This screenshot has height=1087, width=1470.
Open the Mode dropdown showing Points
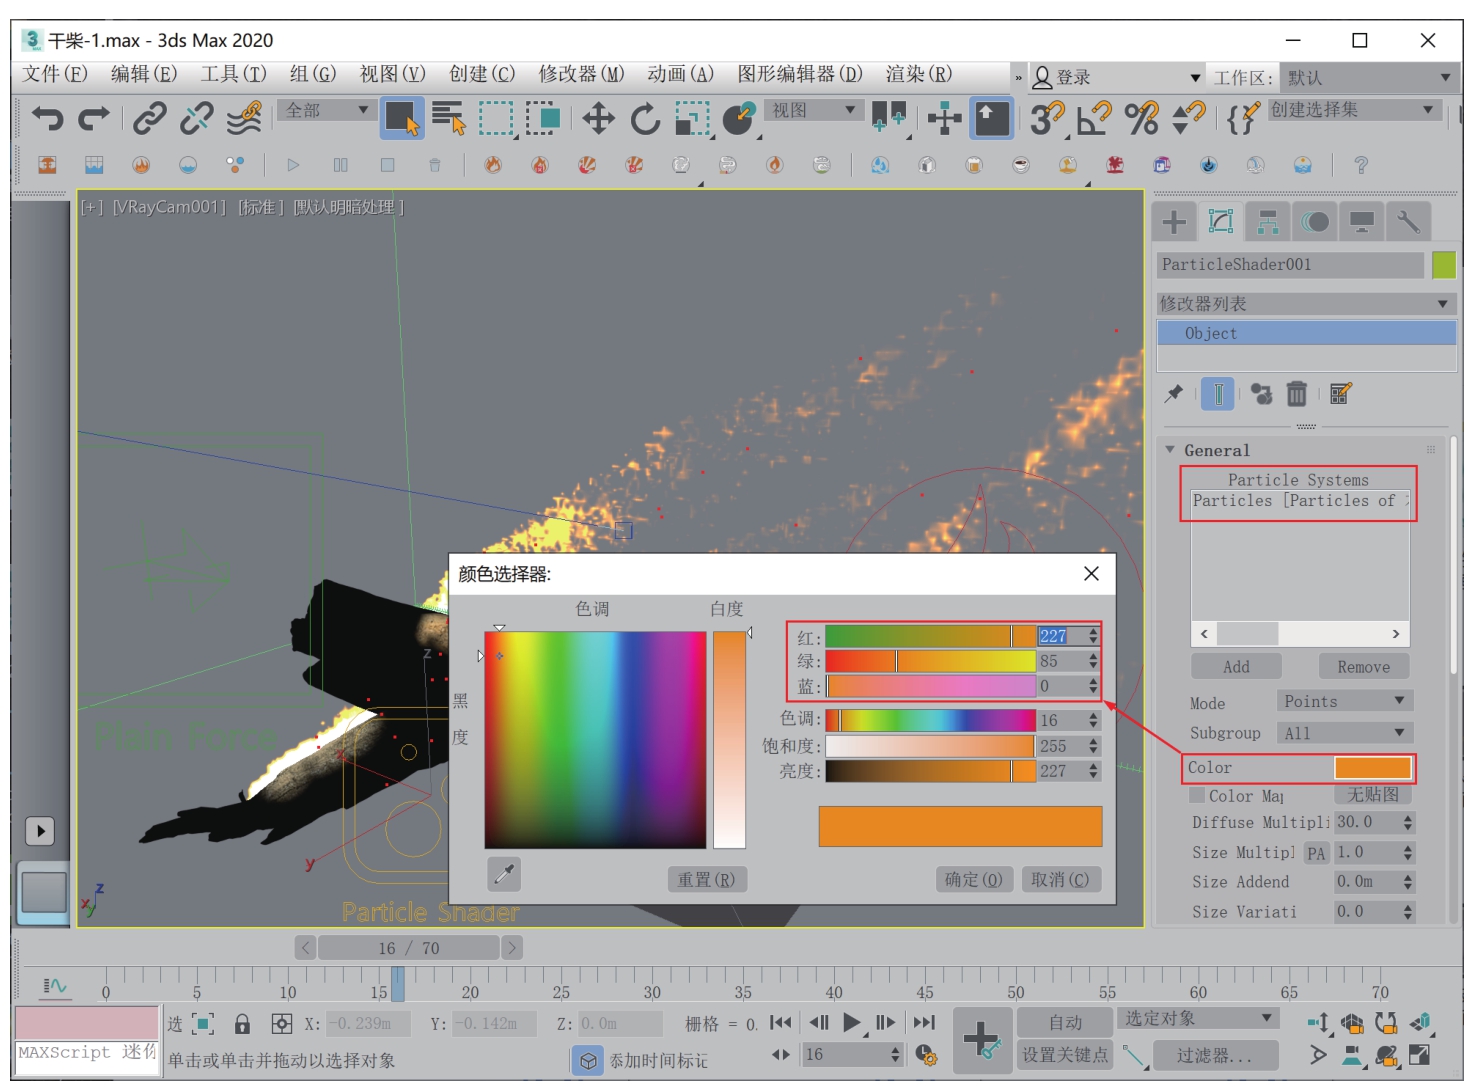pos(1344,701)
